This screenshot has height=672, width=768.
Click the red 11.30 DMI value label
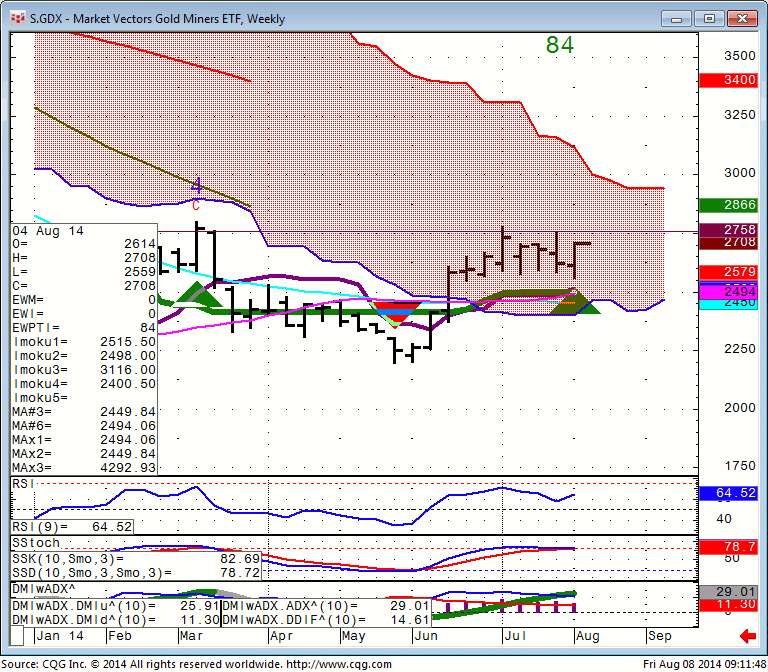point(728,604)
